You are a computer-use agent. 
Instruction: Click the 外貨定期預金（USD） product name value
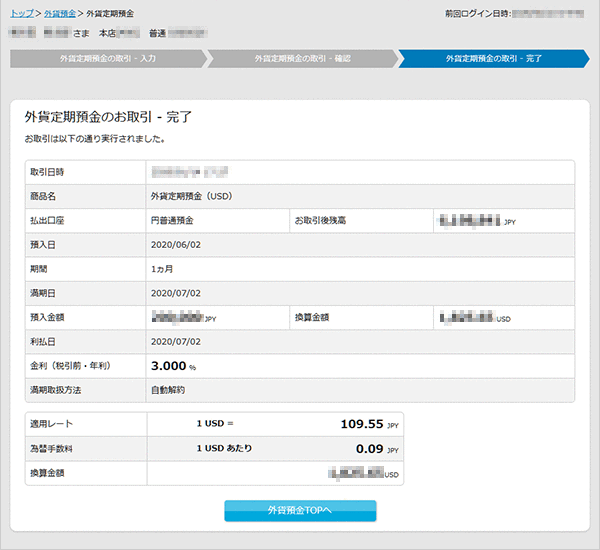click(191, 196)
